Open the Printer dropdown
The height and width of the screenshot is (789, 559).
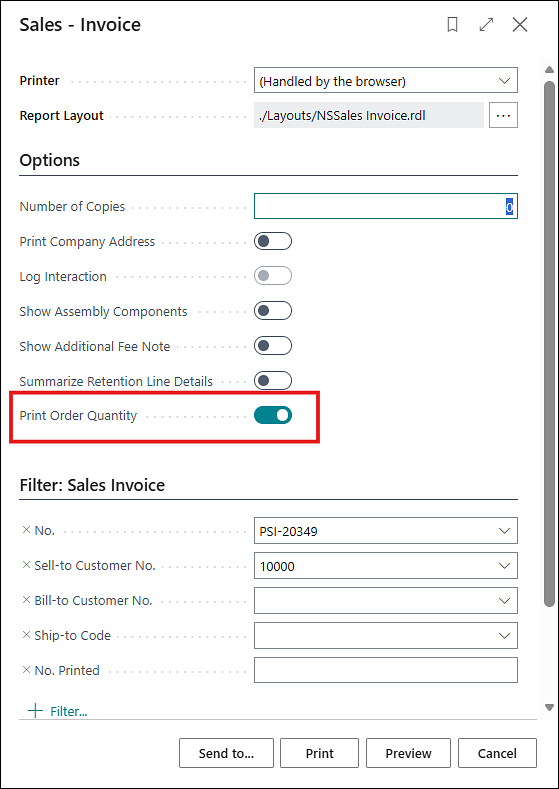(385, 81)
